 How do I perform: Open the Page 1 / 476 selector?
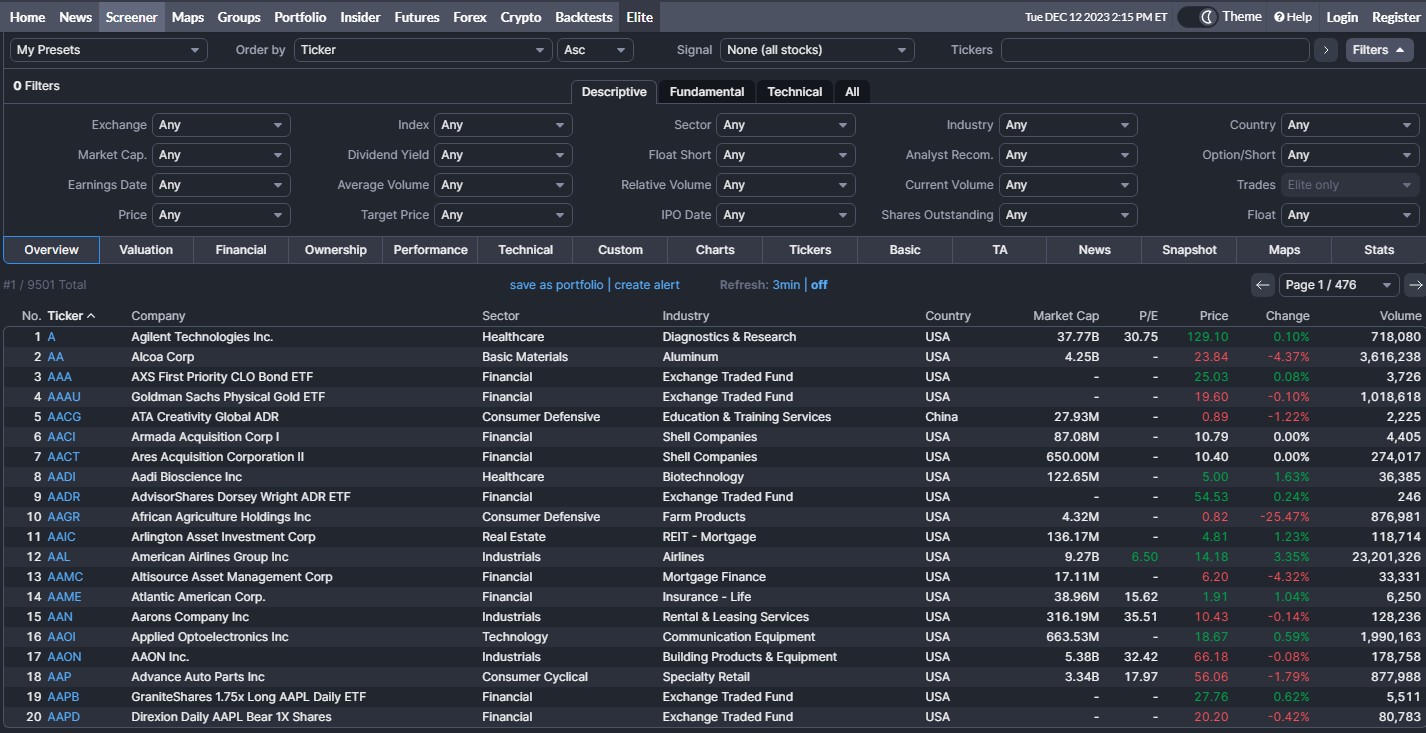point(1338,285)
